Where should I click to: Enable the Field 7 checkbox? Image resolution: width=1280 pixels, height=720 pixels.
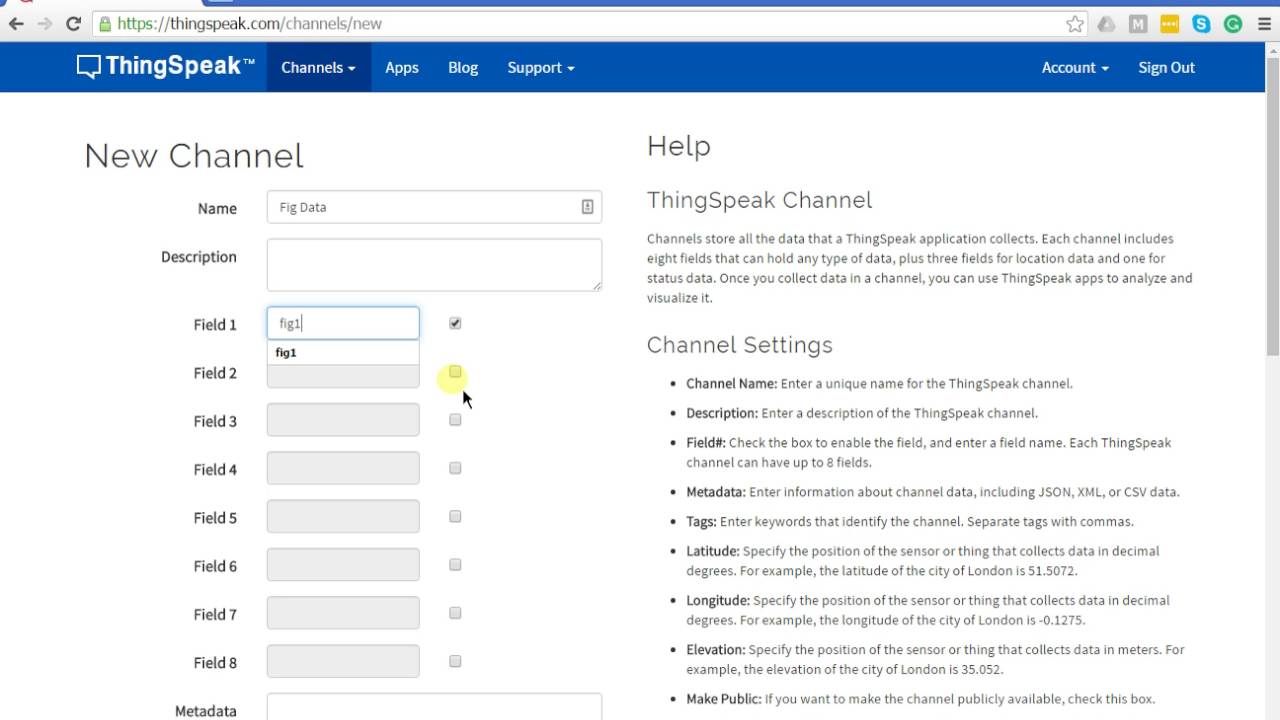455,613
